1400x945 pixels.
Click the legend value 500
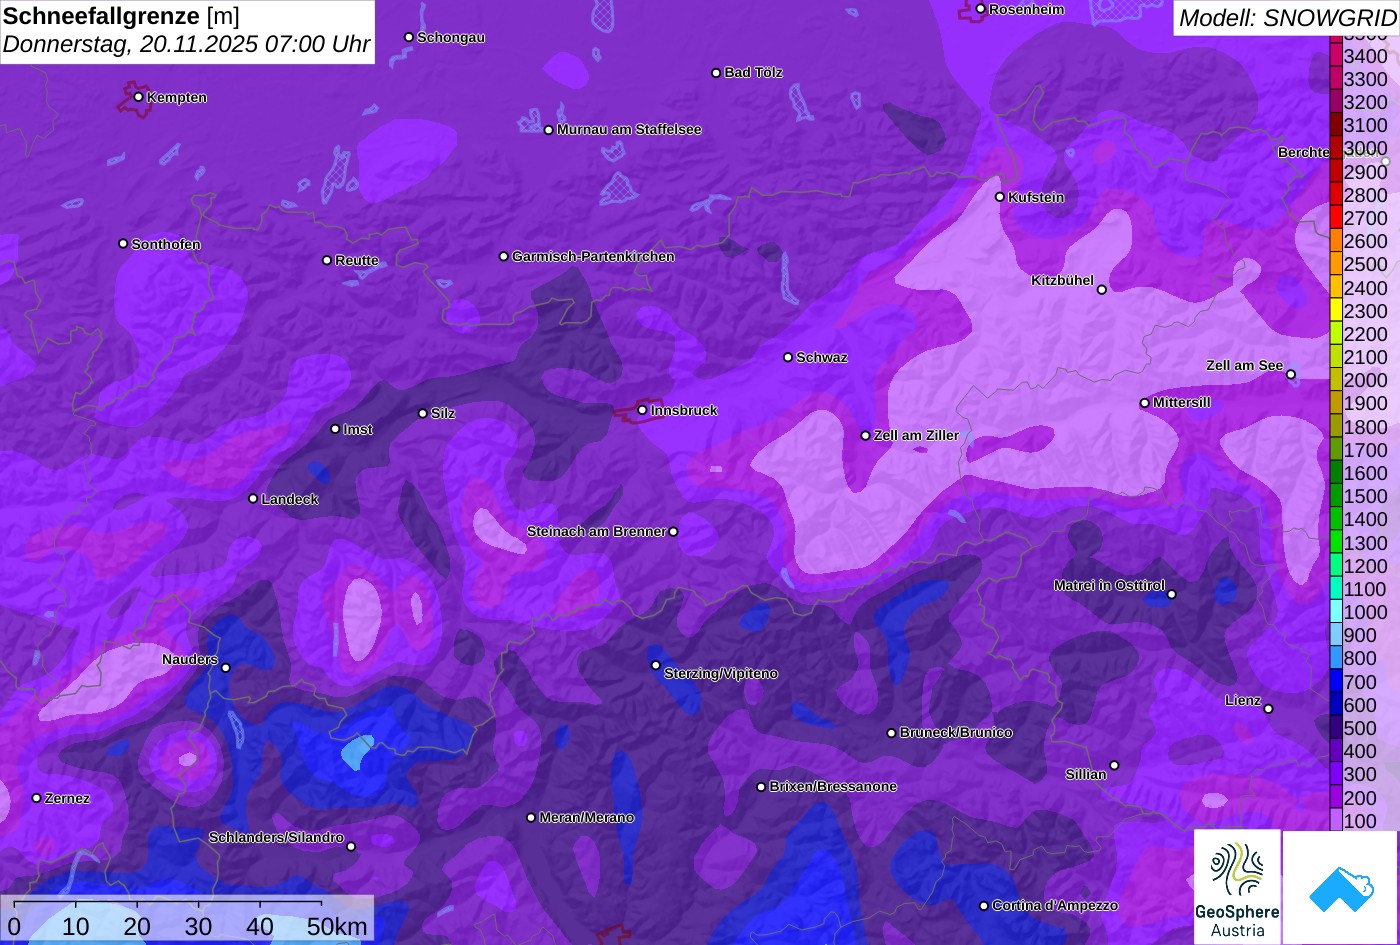pyautogui.click(x=1360, y=728)
